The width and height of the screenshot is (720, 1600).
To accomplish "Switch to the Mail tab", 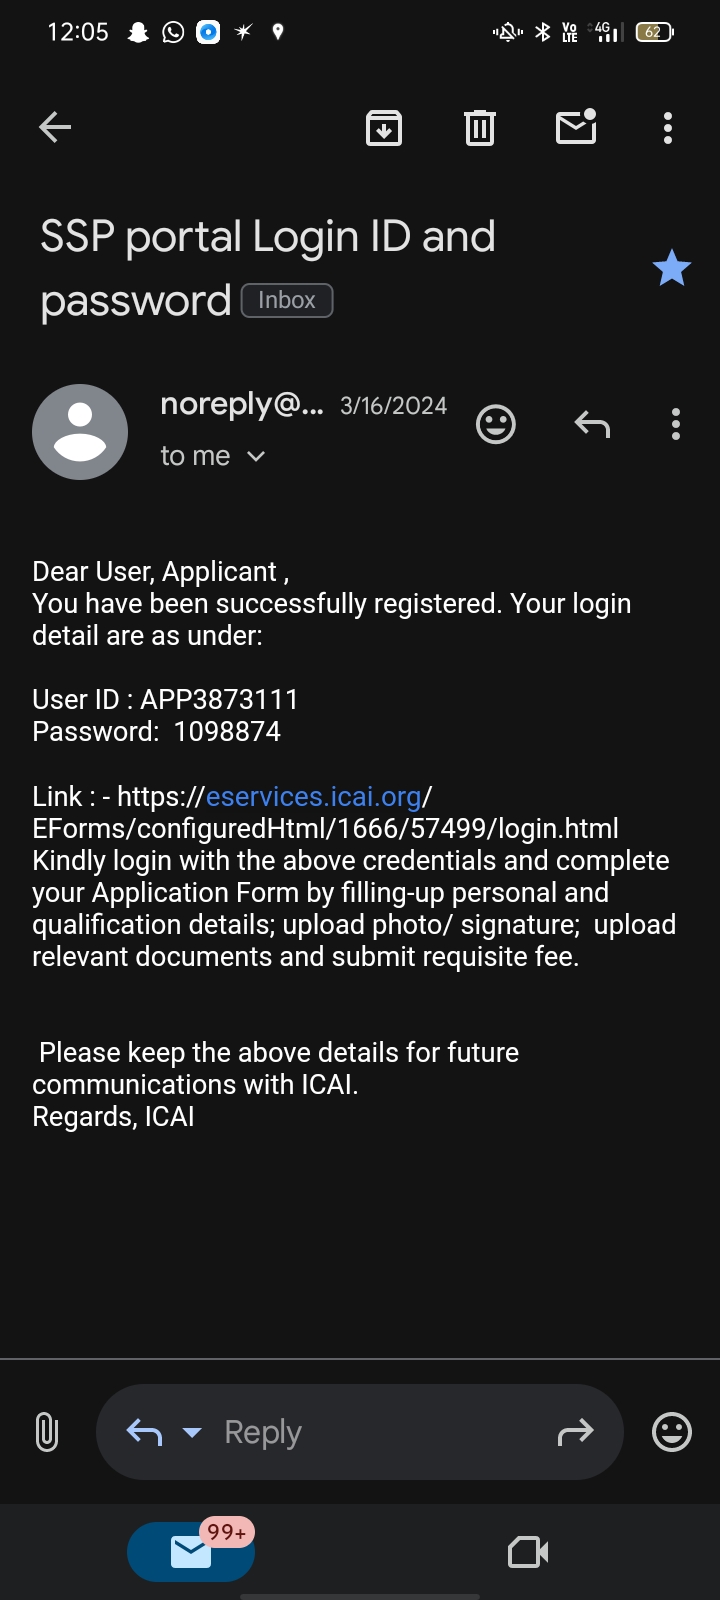I will point(191,1552).
